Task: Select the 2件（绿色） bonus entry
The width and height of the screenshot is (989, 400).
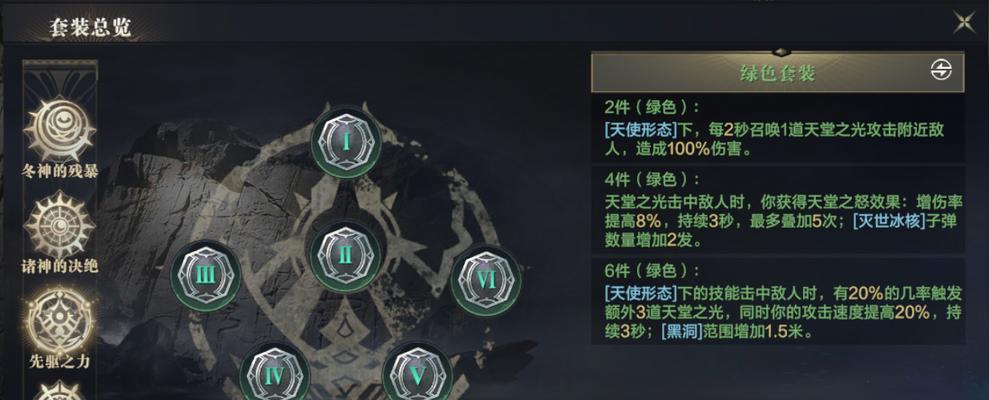Action: pos(777,129)
